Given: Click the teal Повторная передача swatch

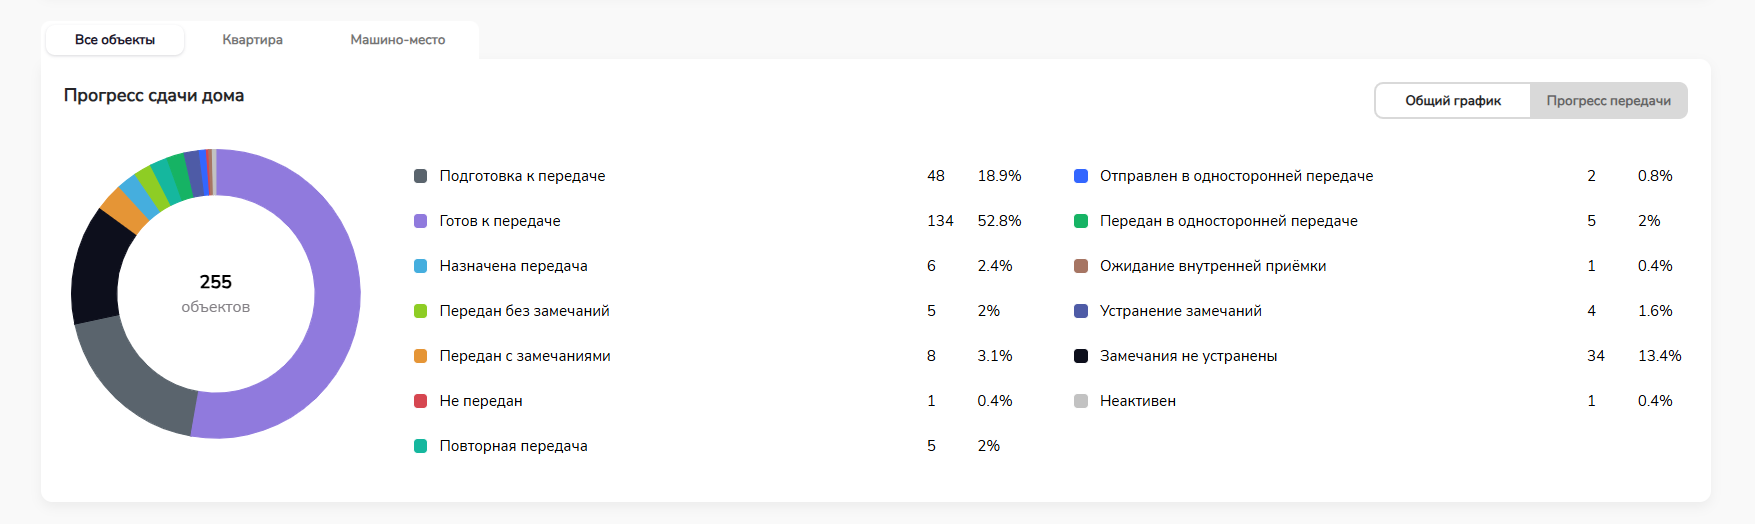Looking at the screenshot, I should click(x=421, y=446).
